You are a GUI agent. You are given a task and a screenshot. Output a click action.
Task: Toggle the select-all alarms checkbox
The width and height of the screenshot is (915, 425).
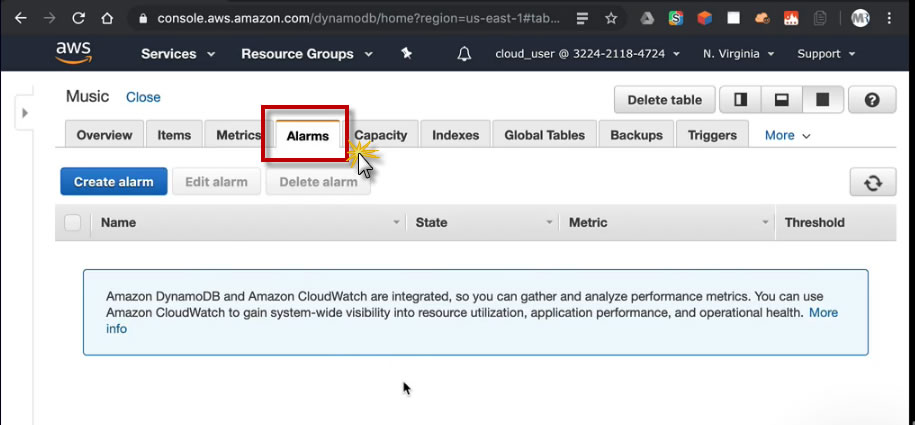pos(73,223)
